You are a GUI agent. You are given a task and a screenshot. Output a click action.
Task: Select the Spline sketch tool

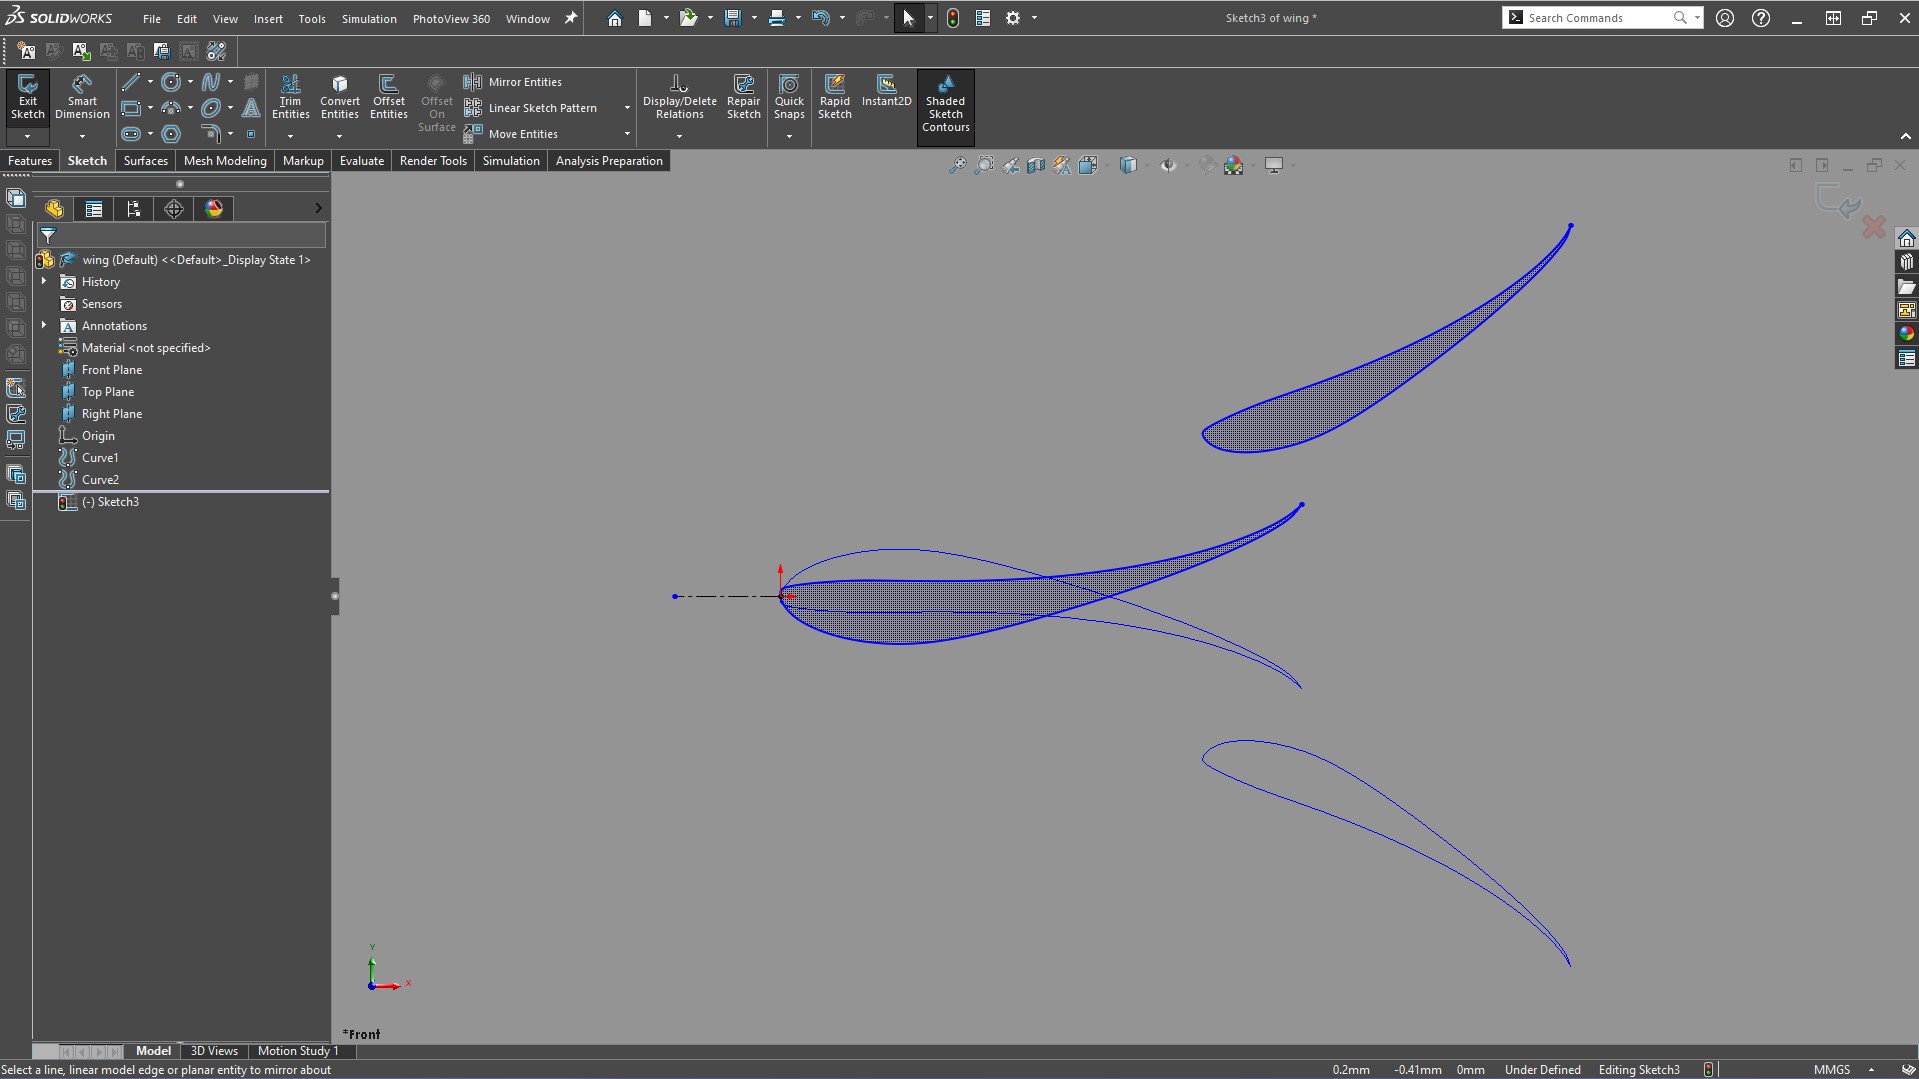[211, 82]
